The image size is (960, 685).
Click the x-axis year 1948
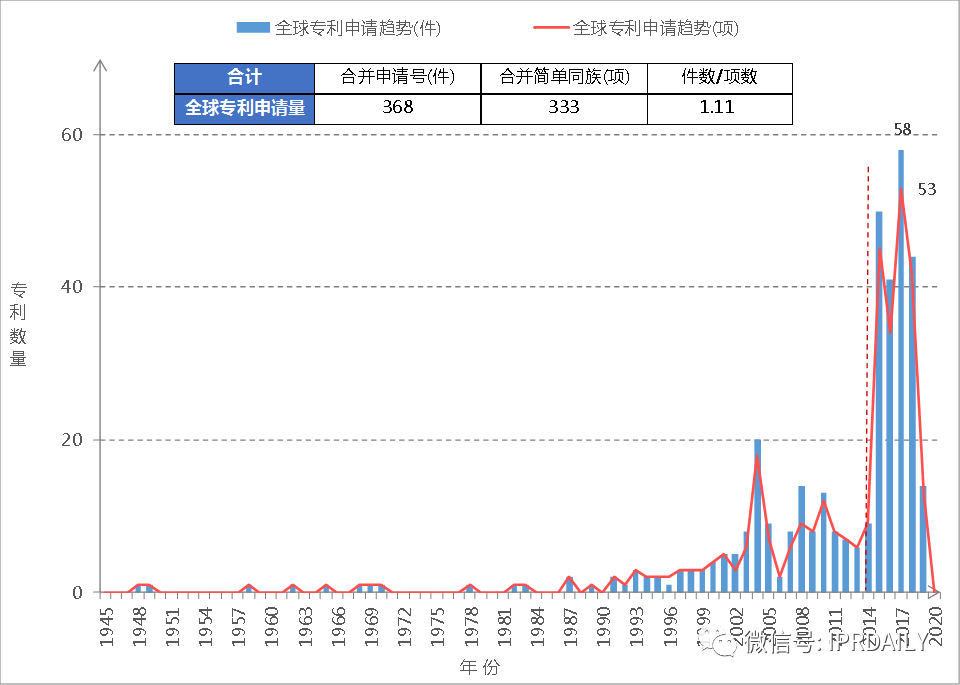pos(140,626)
